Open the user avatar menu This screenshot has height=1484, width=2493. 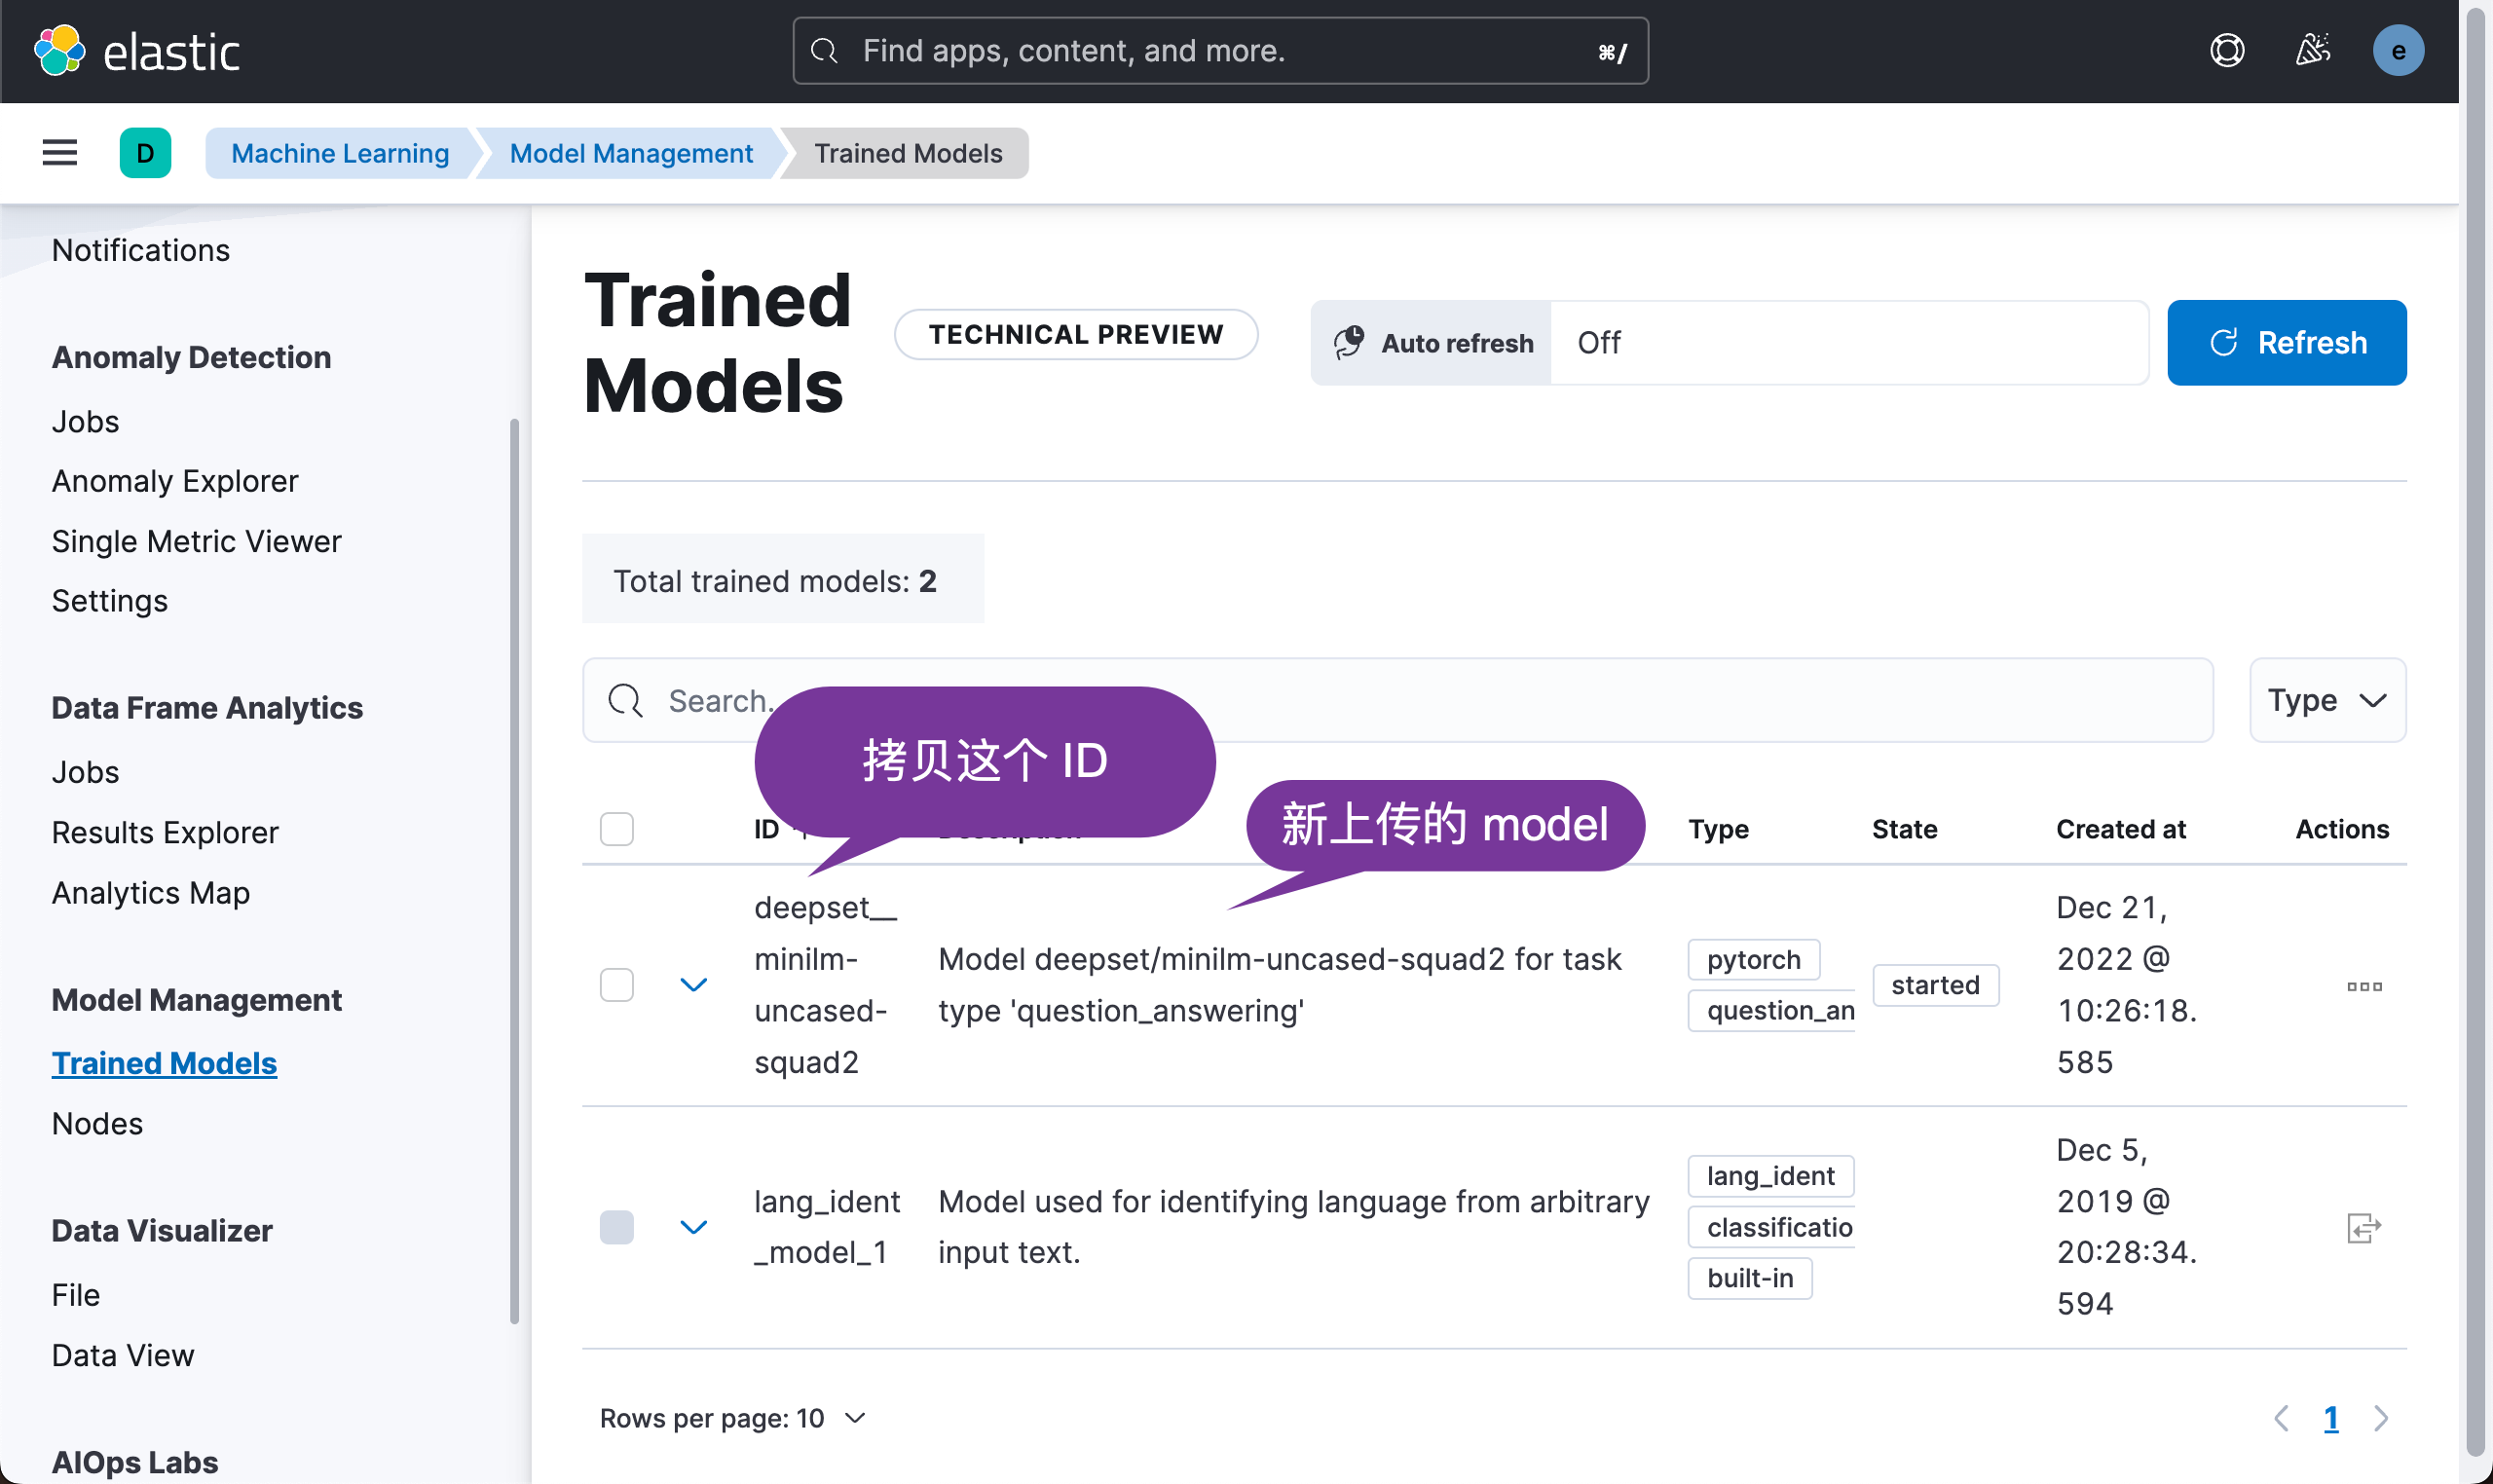(x=2397, y=50)
